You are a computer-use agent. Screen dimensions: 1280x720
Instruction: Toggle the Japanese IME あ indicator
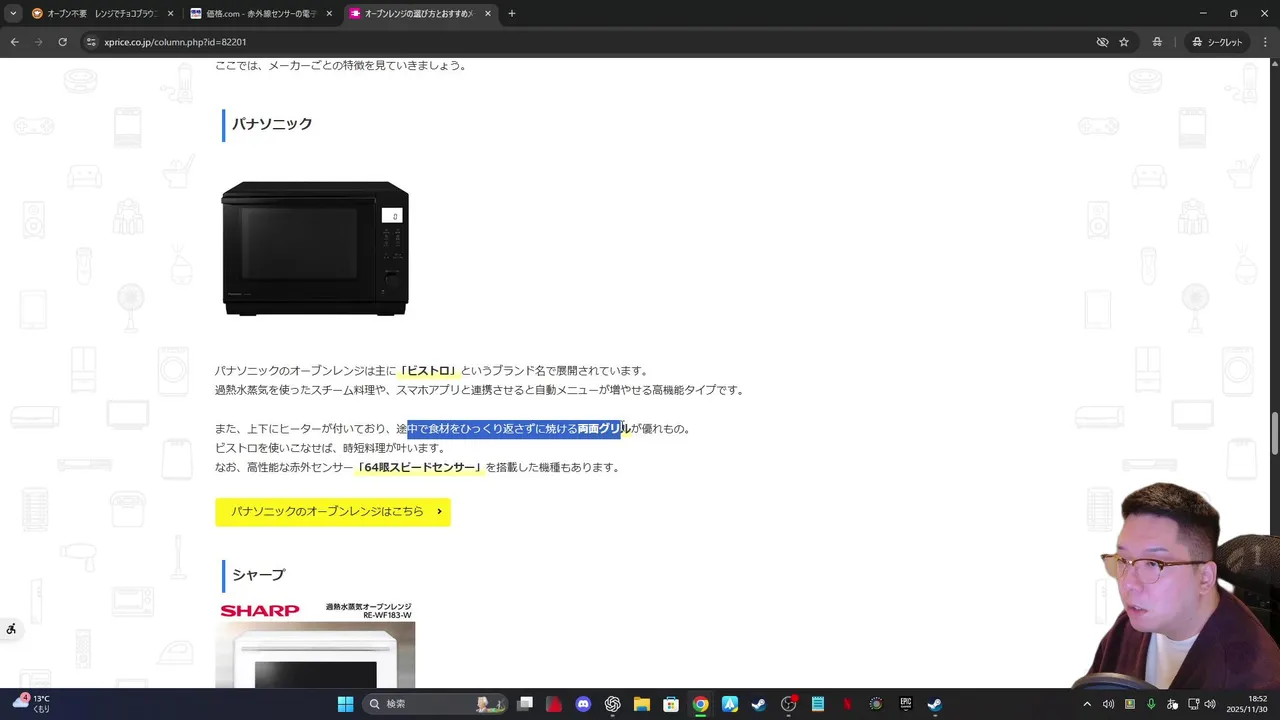click(x=1172, y=704)
